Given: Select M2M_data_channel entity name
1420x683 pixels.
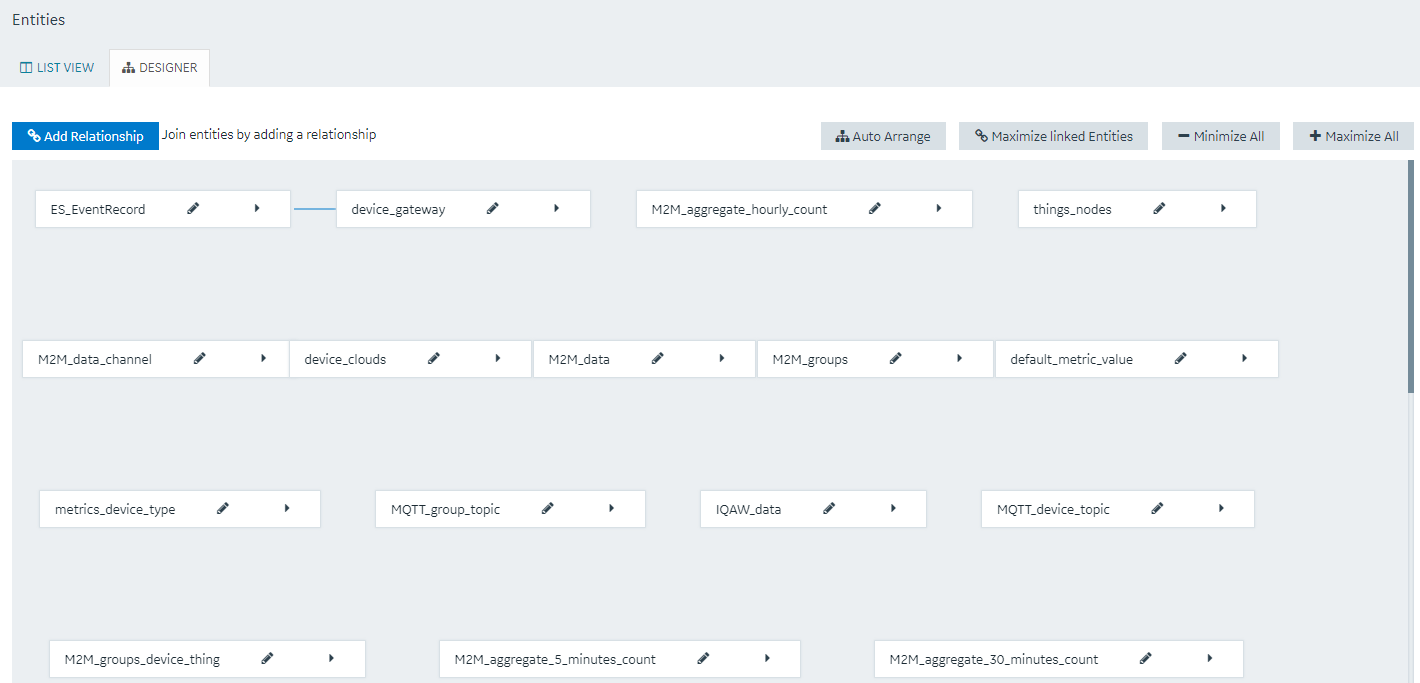Looking at the screenshot, I should (x=95, y=360).
